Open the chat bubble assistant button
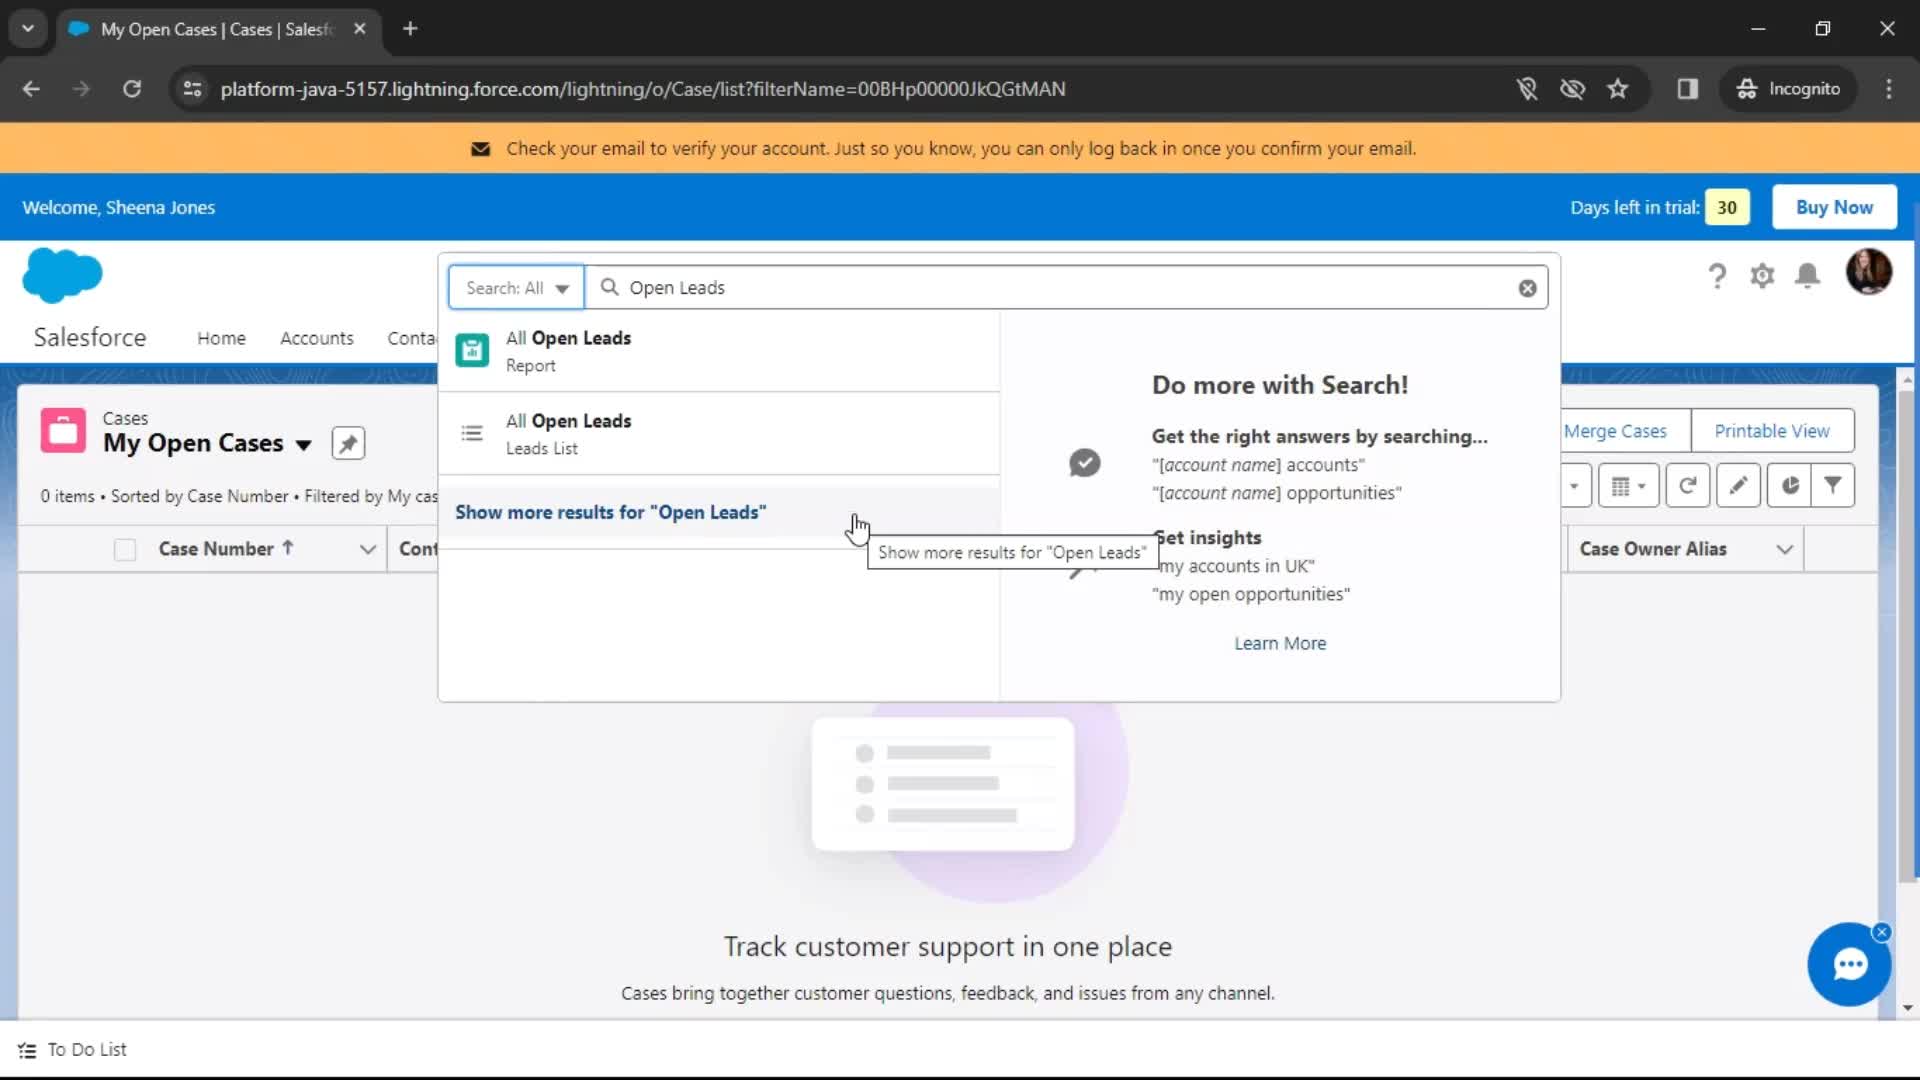 1849,965
